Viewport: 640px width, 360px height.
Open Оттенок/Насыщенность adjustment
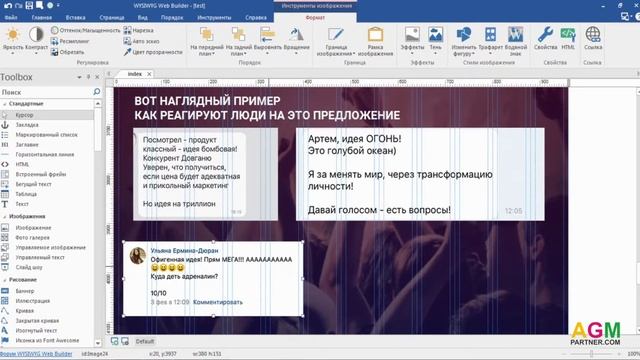tap(86, 30)
